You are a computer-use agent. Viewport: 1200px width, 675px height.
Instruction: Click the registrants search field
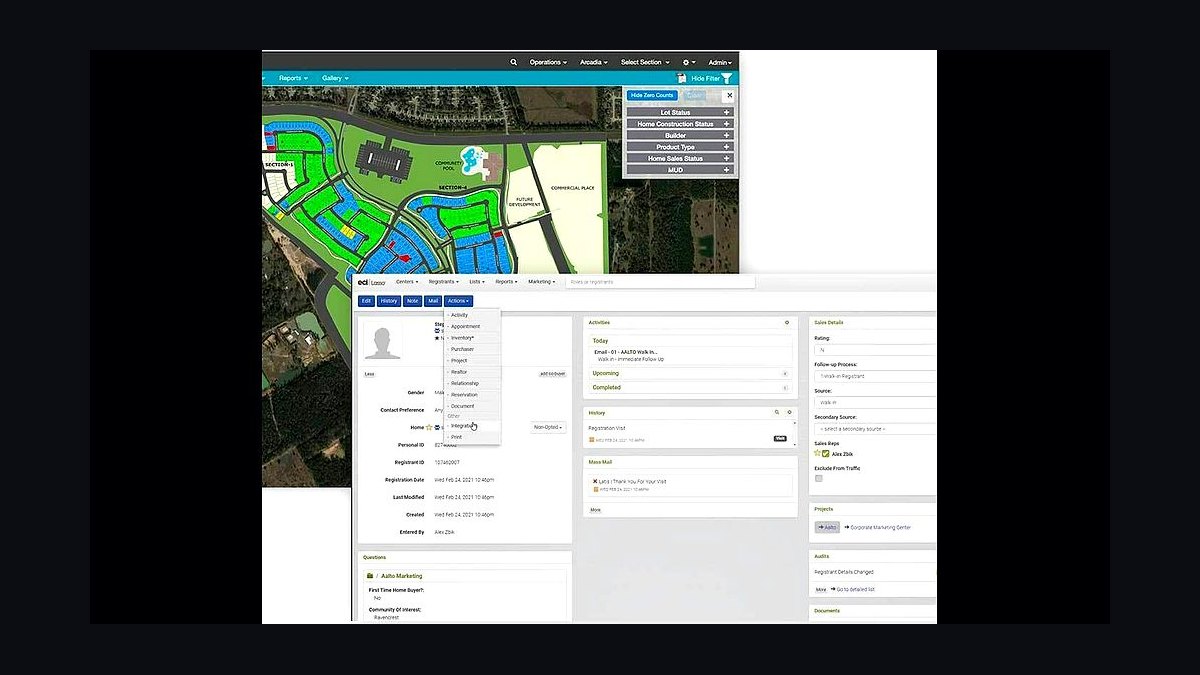[660, 282]
